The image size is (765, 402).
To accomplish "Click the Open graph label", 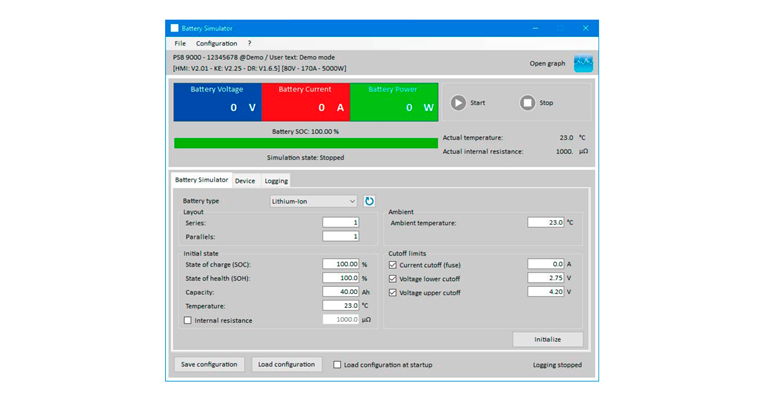I will [x=547, y=63].
